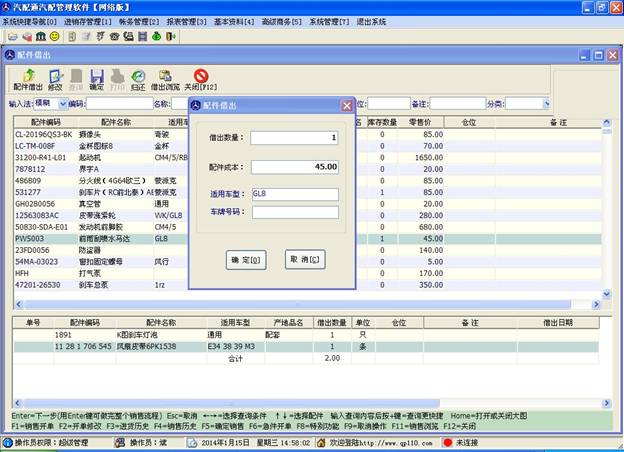624x452 pixels.
Task: Open 借出浏览 browse icon
Action: [165, 79]
